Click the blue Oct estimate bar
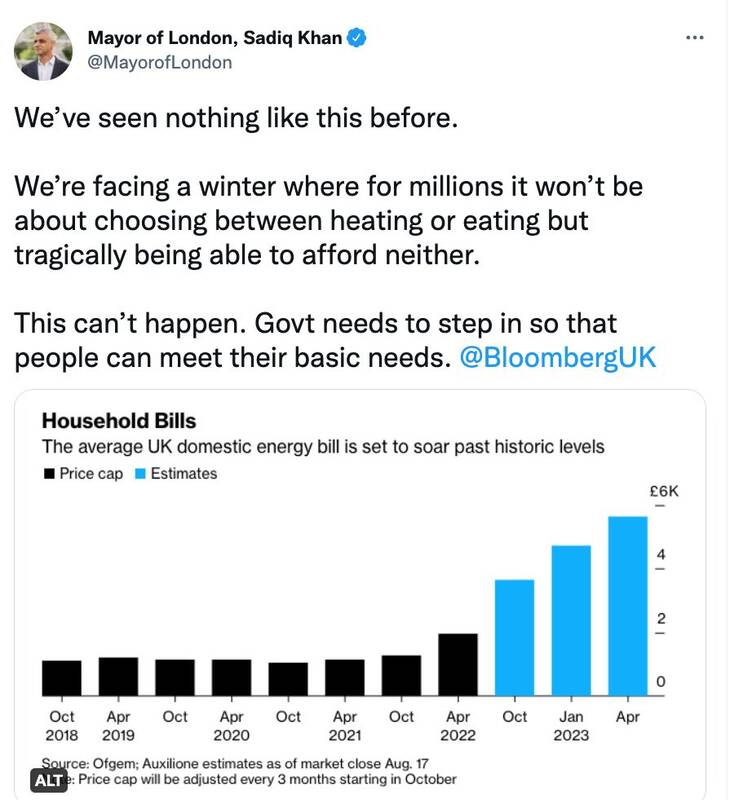Image resolution: width=730 pixels, height=800 pixels. coord(515,637)
